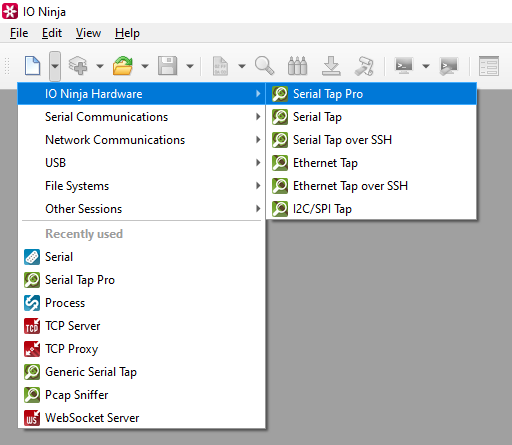Choose Ethernet Tap over SSH
Viewport: 512px width, 445px height.
[371, 186]
